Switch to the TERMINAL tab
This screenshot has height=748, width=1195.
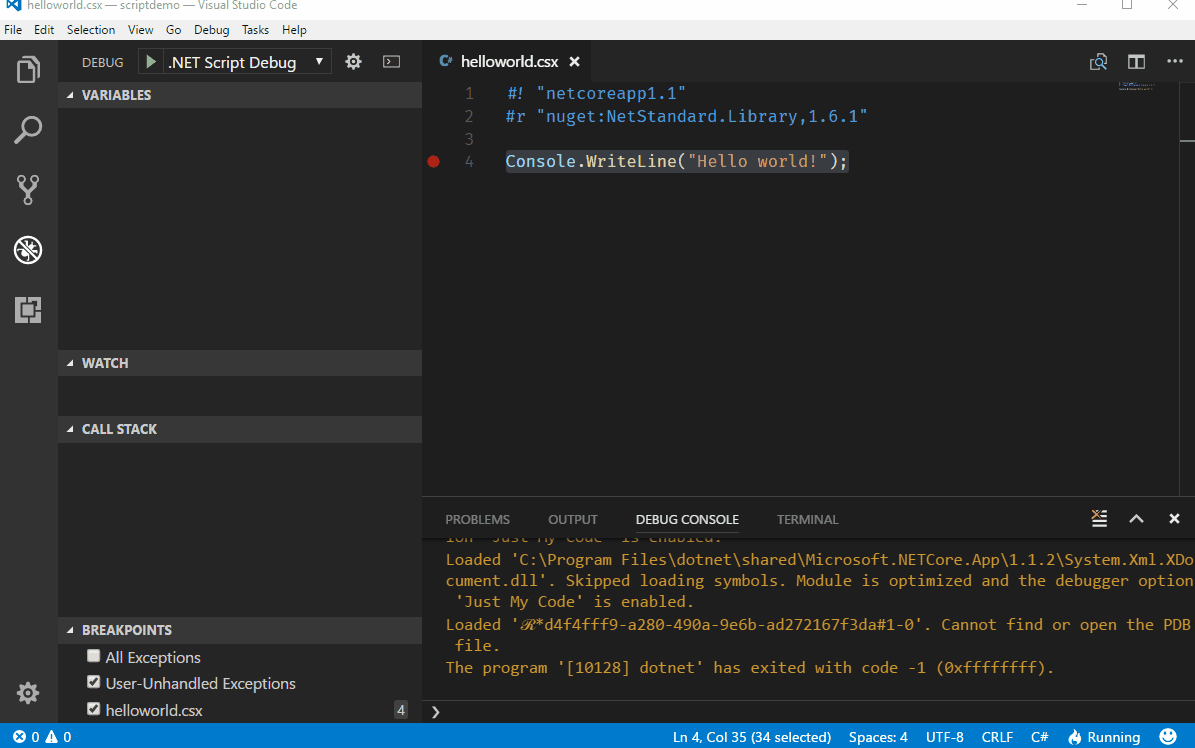click(x=807, y=519)
